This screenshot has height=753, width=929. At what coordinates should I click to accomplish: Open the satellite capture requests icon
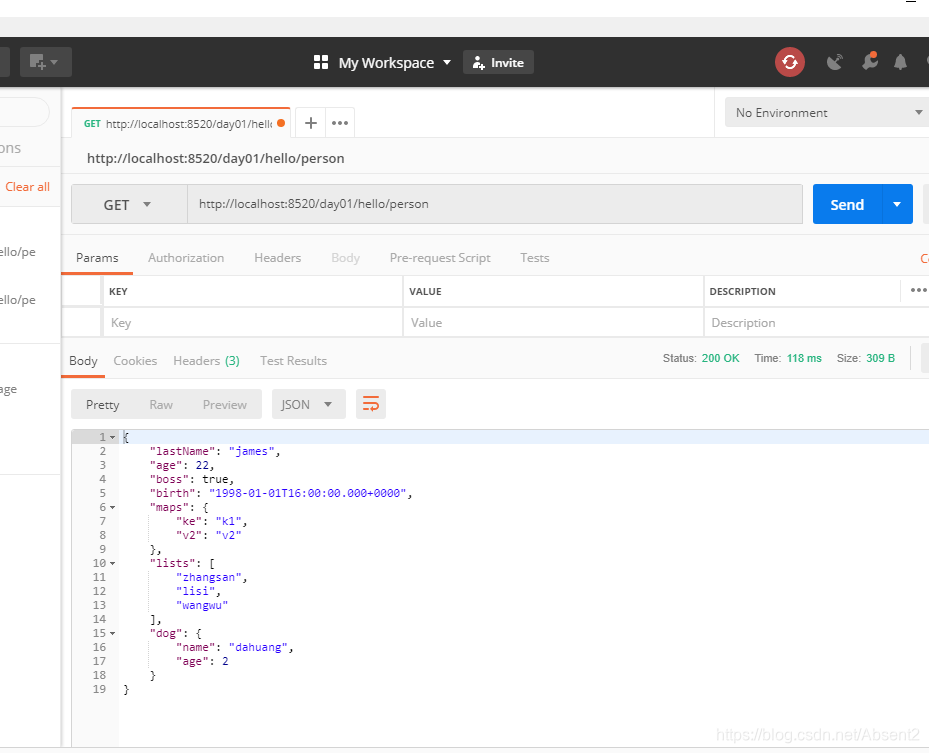[x=835, y=62]
